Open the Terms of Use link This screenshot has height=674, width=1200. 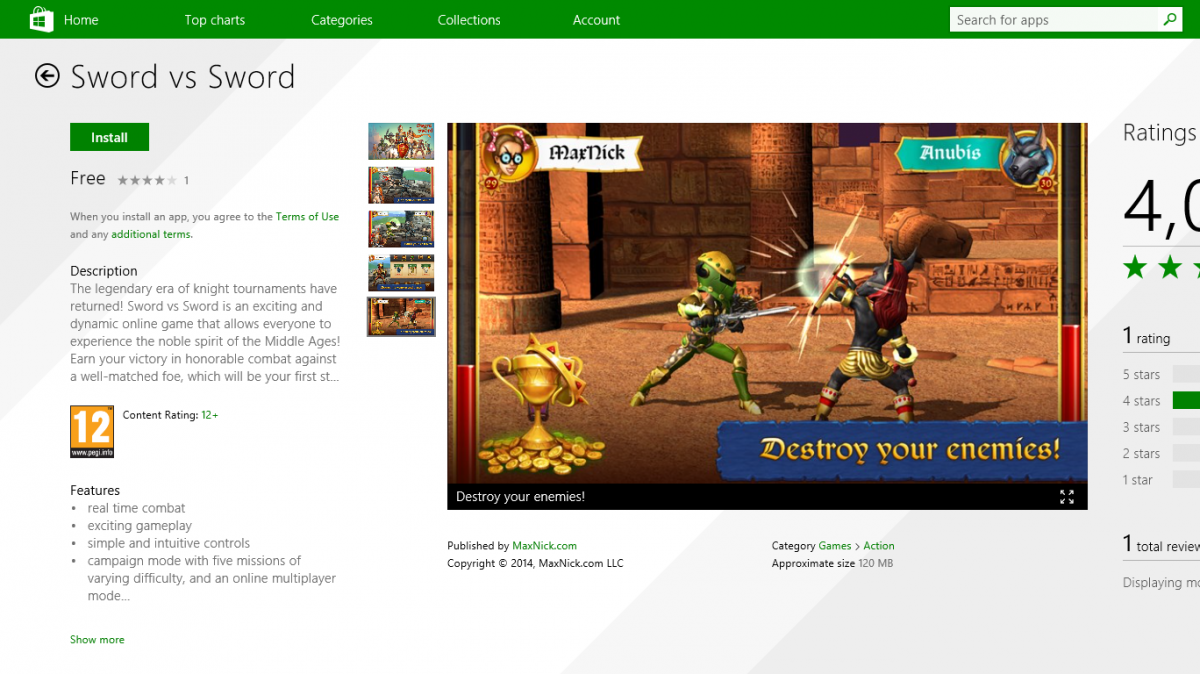coord(307,216)
